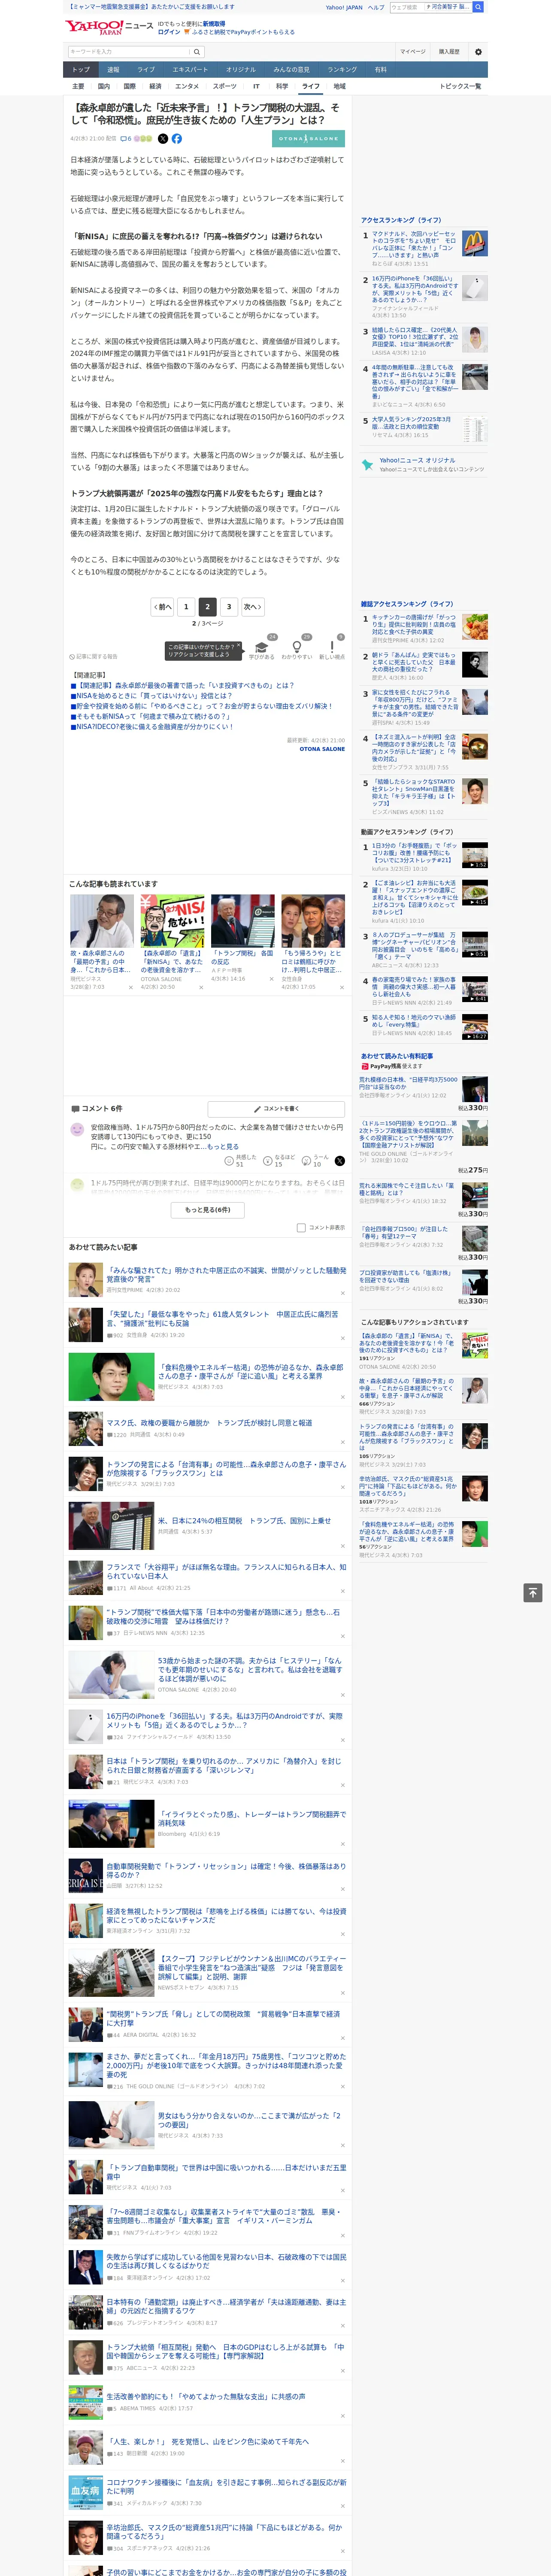Click コメントを書く button

click(x=276, y=1108)
